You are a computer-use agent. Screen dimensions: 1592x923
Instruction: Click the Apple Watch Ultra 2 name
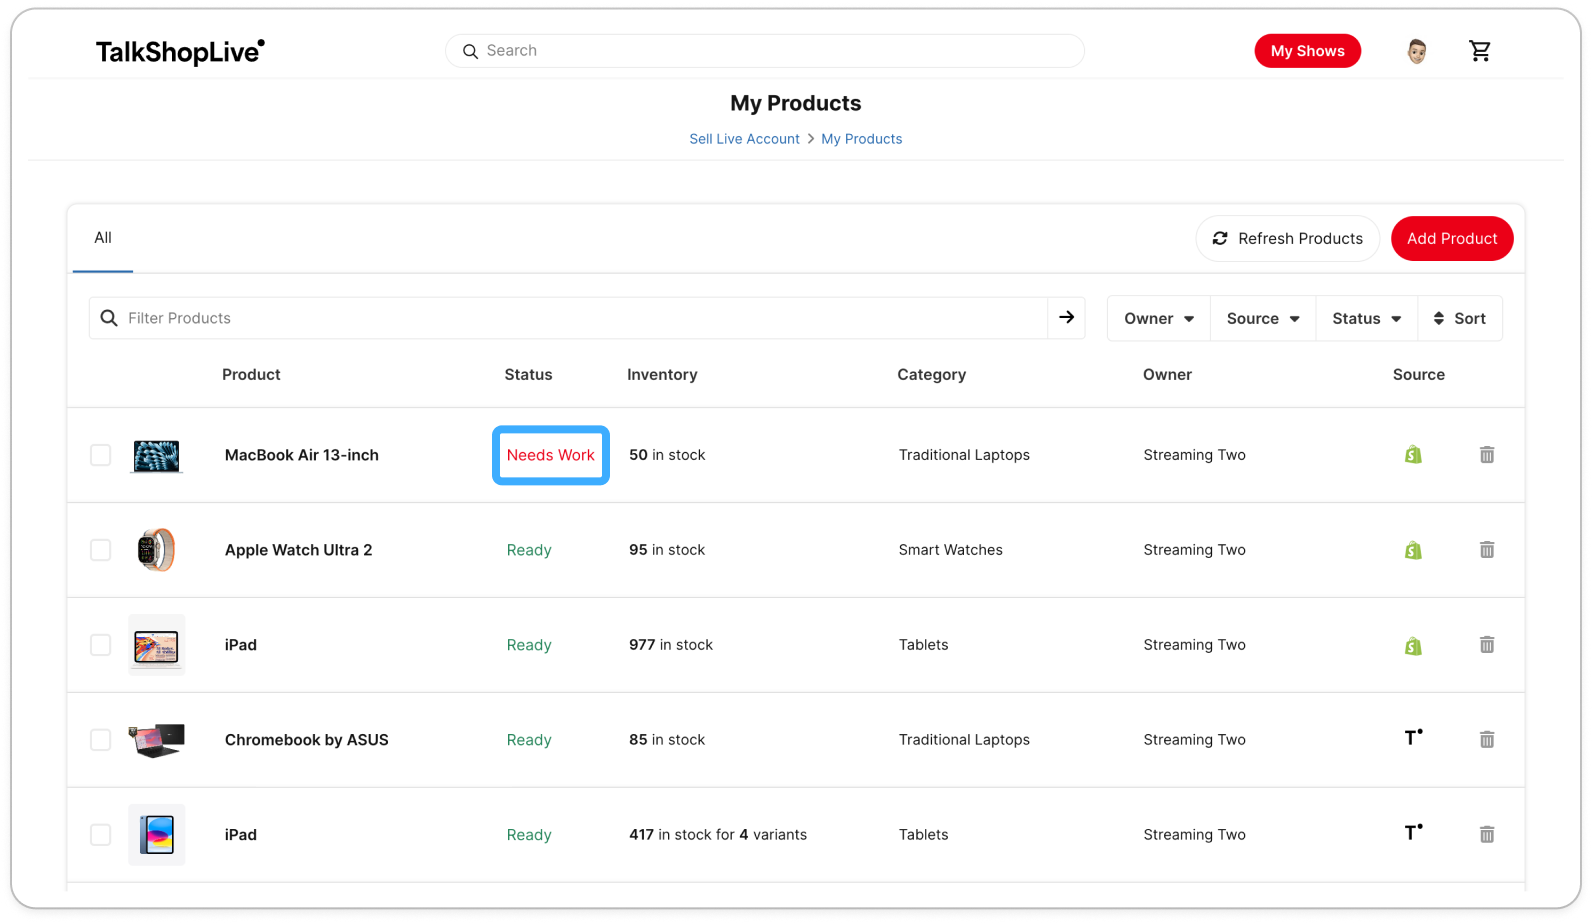pyautogui.click(x=298, y=550)
